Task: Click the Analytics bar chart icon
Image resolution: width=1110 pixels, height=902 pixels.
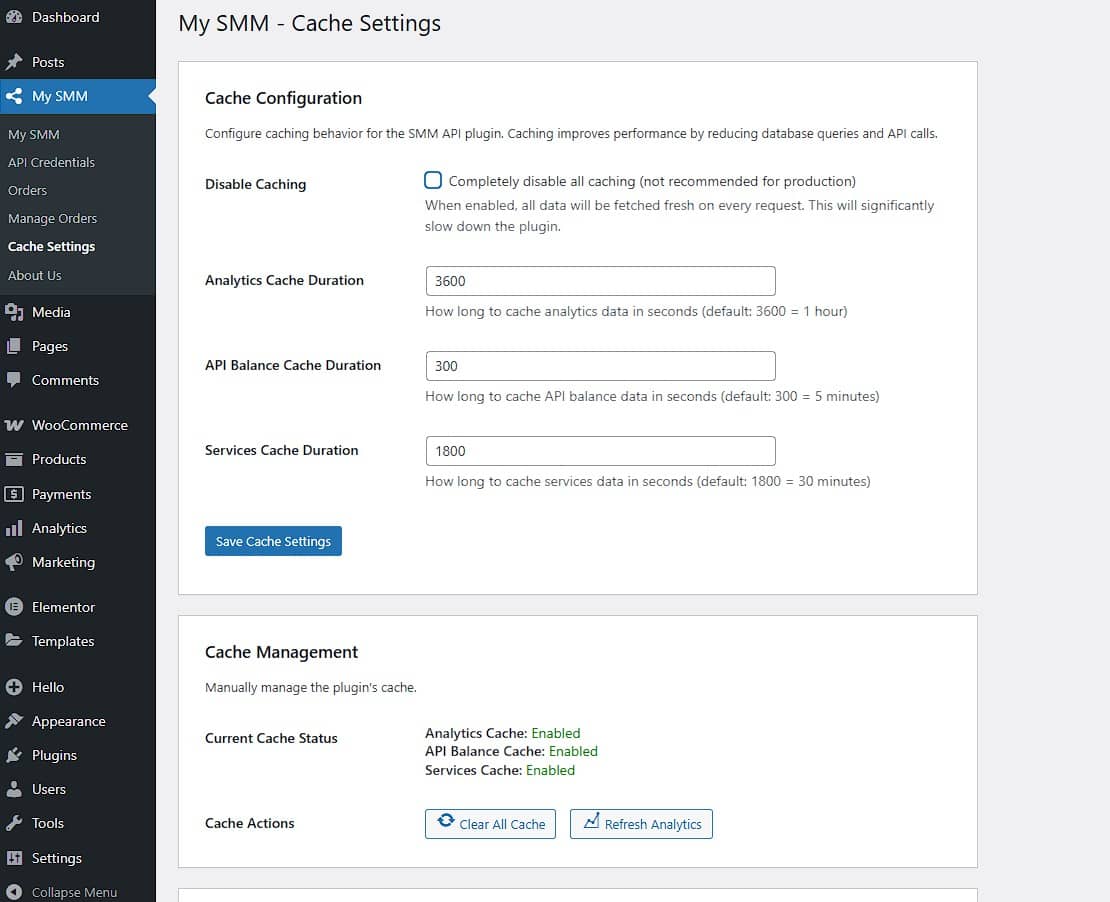Action: pyautogui.click(x=14, y=528)
